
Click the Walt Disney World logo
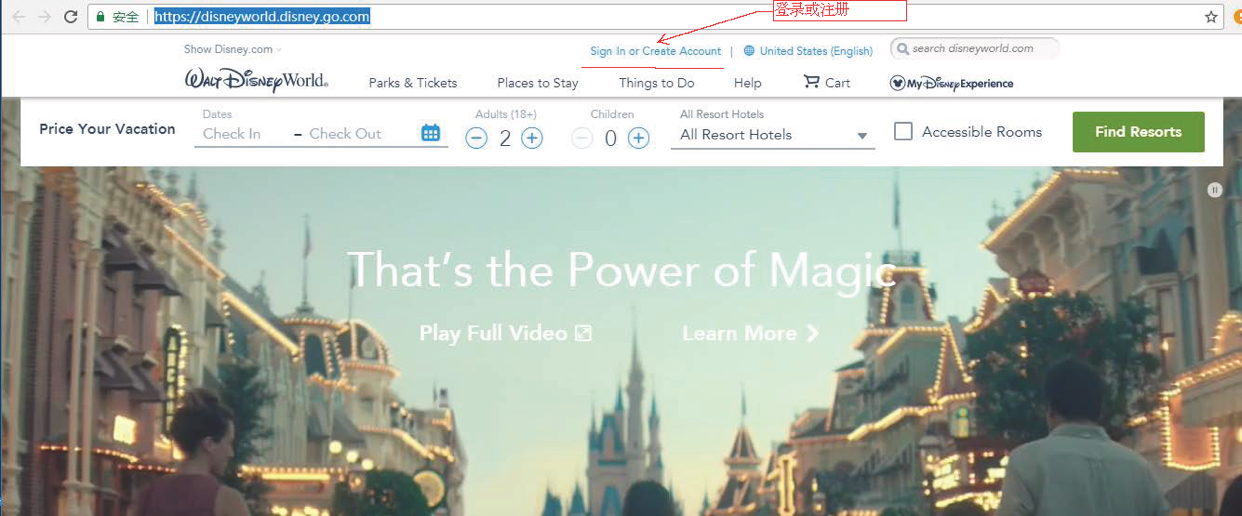click(256, 81)
